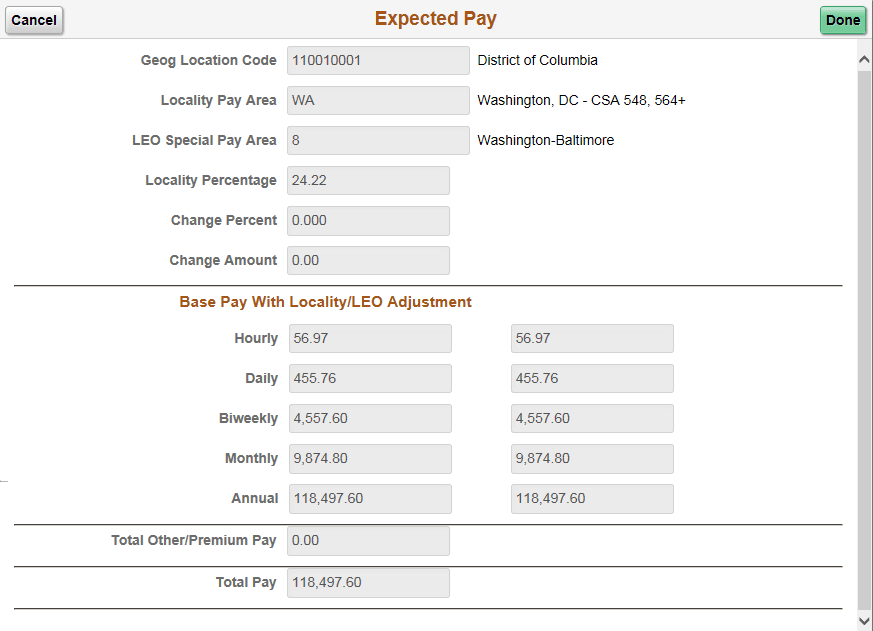Click the right Annual field showing 118,497.60
873x631 pixels.
coord(592,498)
